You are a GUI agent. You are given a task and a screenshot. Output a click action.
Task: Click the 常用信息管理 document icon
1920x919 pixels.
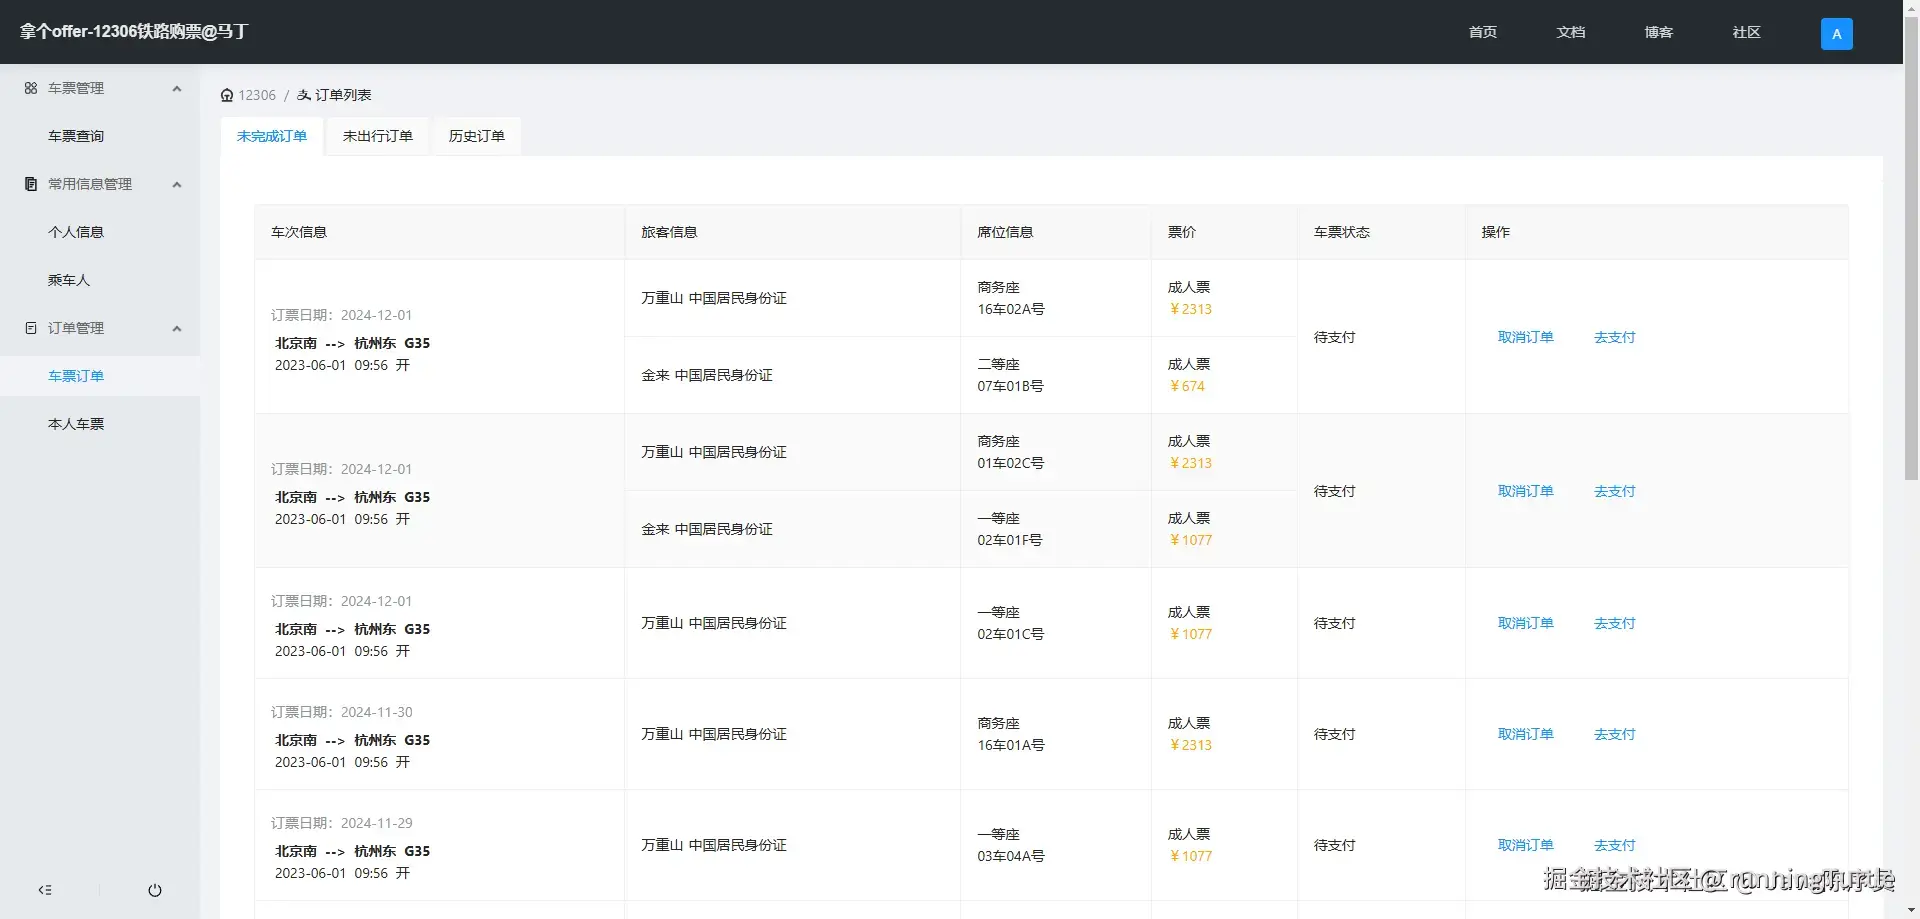pos(31,184)
